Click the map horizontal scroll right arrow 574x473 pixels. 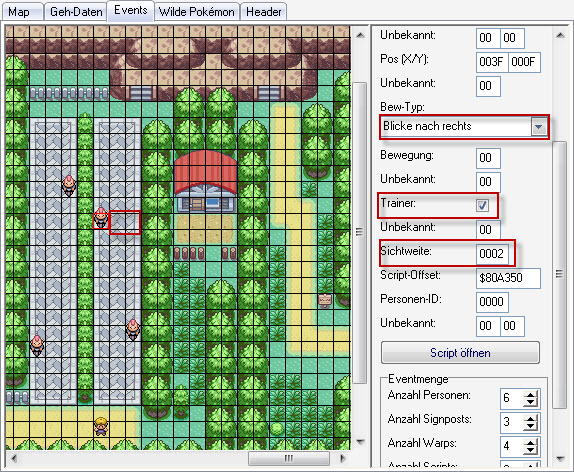343,458
